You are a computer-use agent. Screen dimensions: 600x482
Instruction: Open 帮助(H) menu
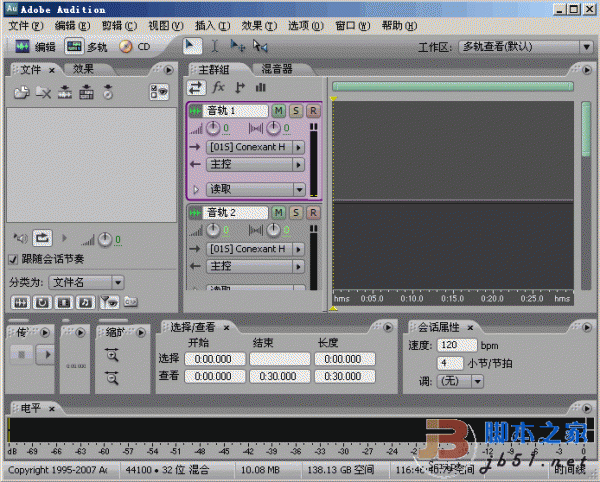[x=399, y=26]
